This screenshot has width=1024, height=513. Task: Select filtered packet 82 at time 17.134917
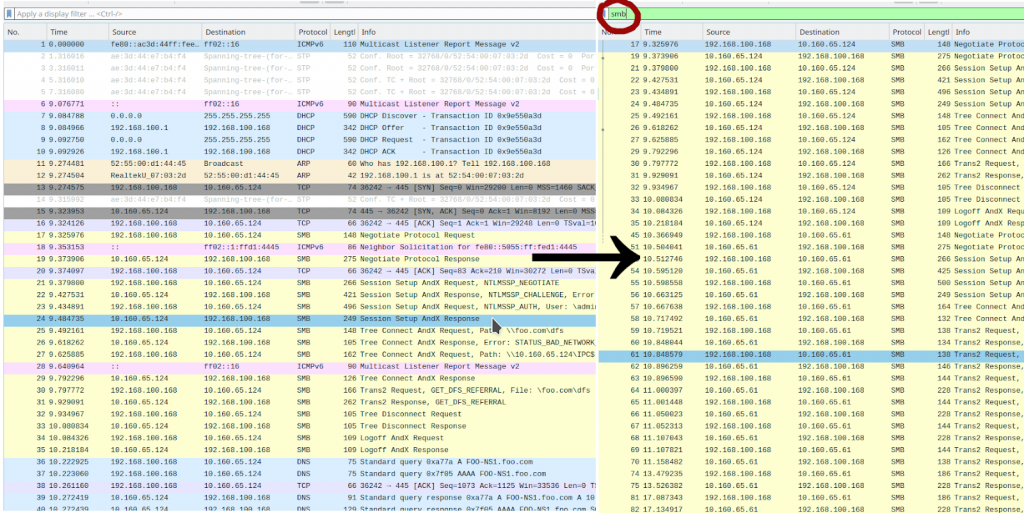tap(812, 508)
